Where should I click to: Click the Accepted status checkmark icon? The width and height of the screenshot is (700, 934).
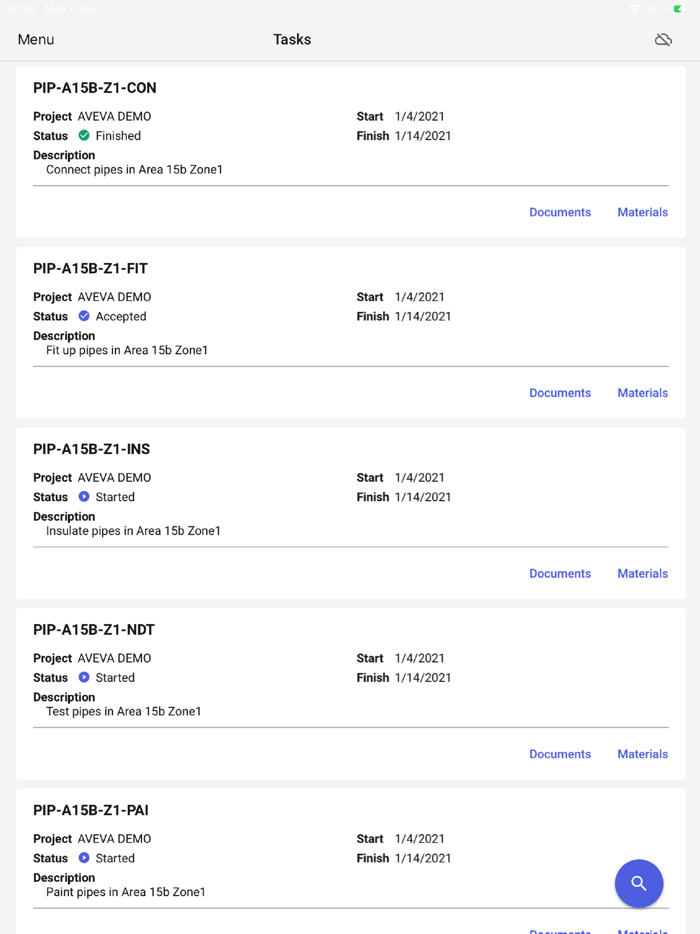[84, 316]
